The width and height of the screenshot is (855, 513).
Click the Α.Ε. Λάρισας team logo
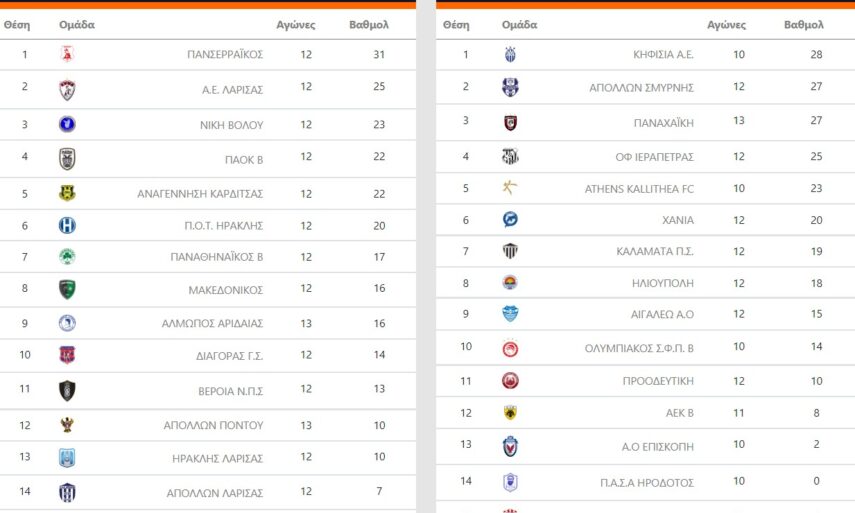pos(67,90)
